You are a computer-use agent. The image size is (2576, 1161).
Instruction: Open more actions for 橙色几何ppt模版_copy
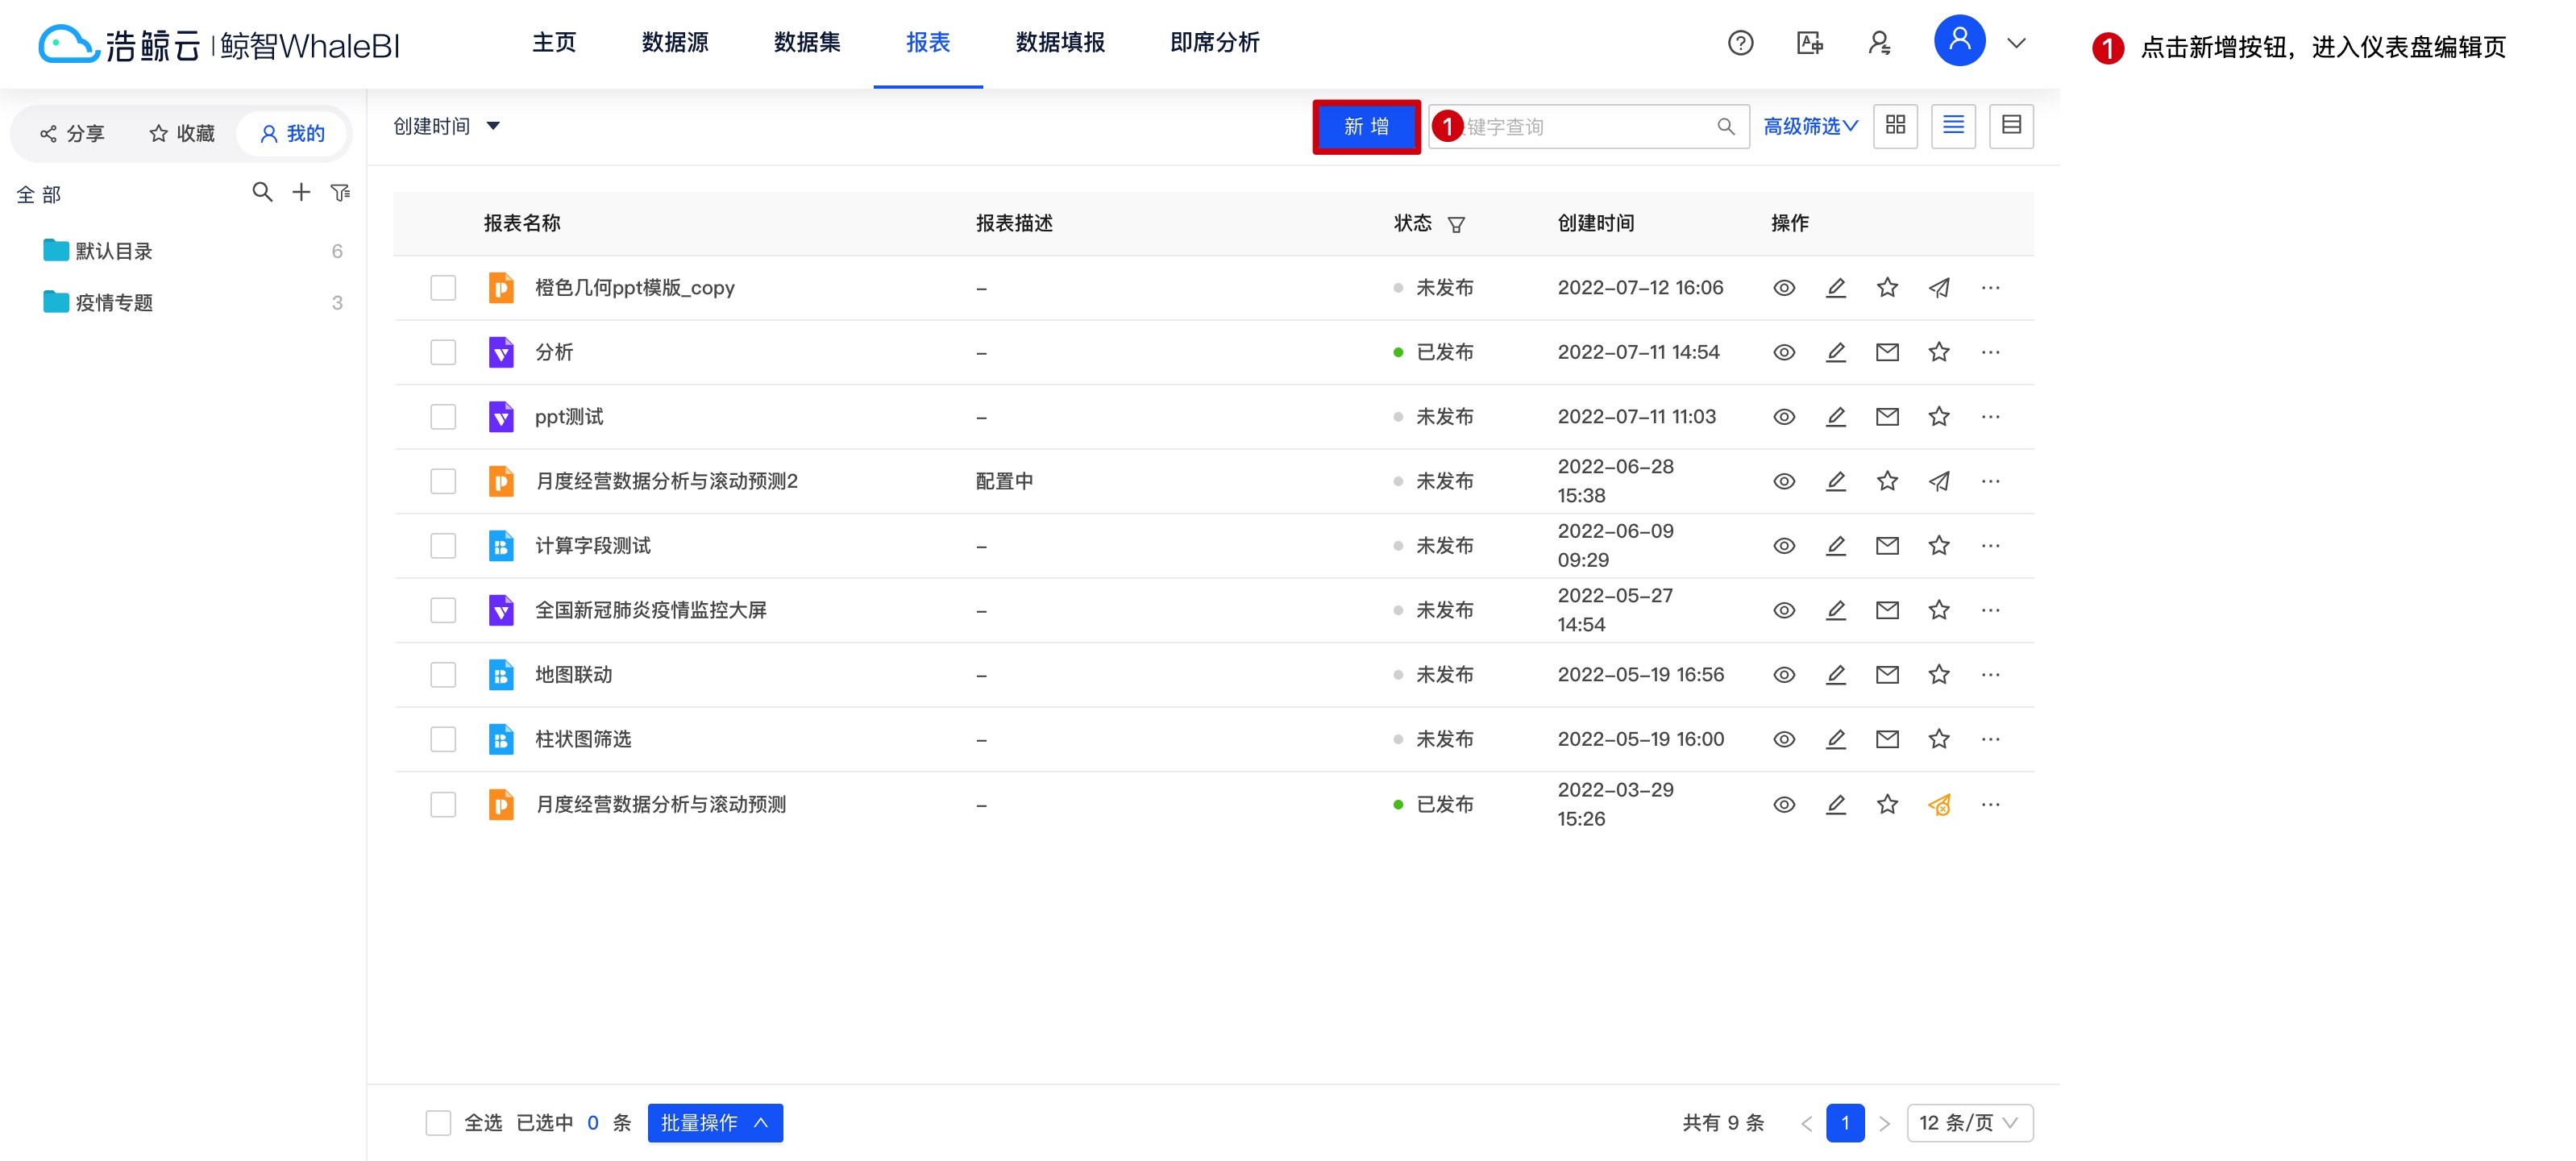tap(1990, 288)
